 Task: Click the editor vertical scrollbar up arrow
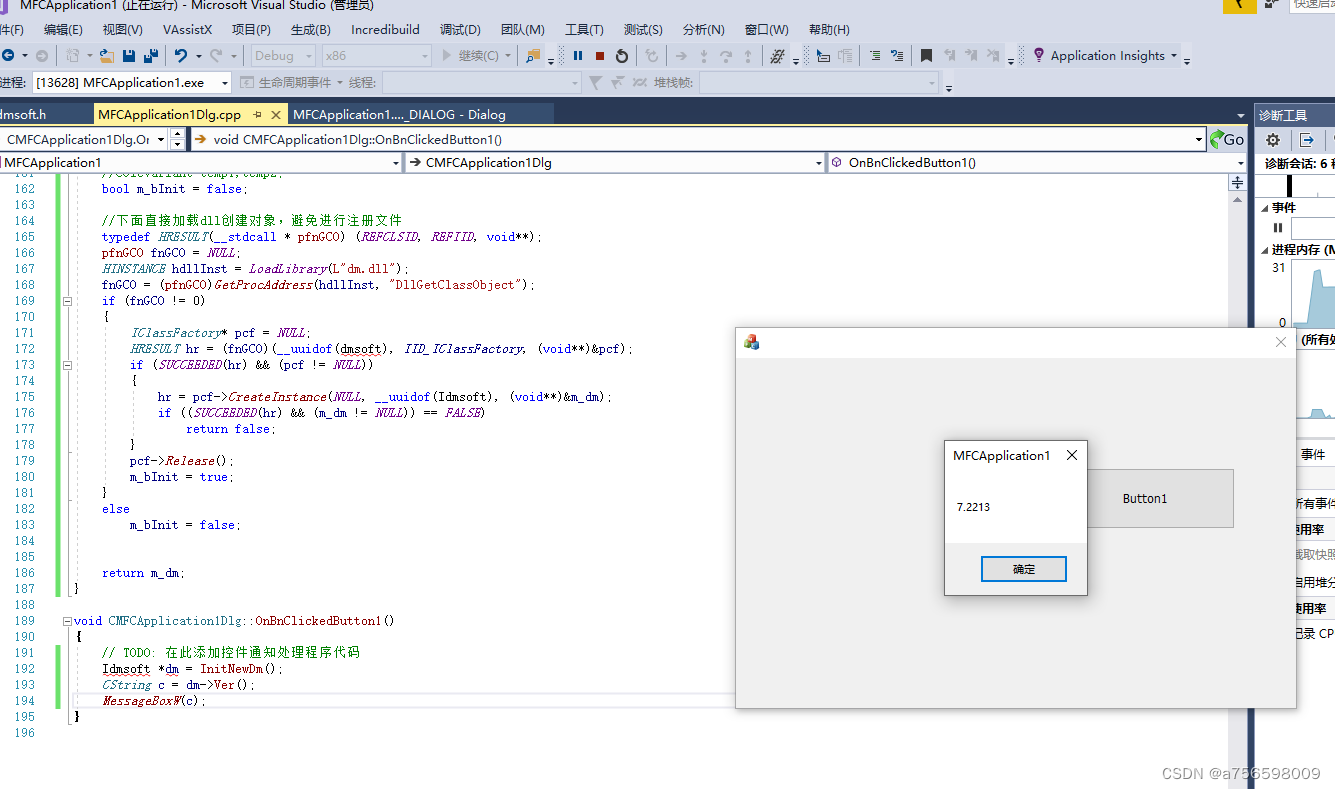pos(1238,198)
